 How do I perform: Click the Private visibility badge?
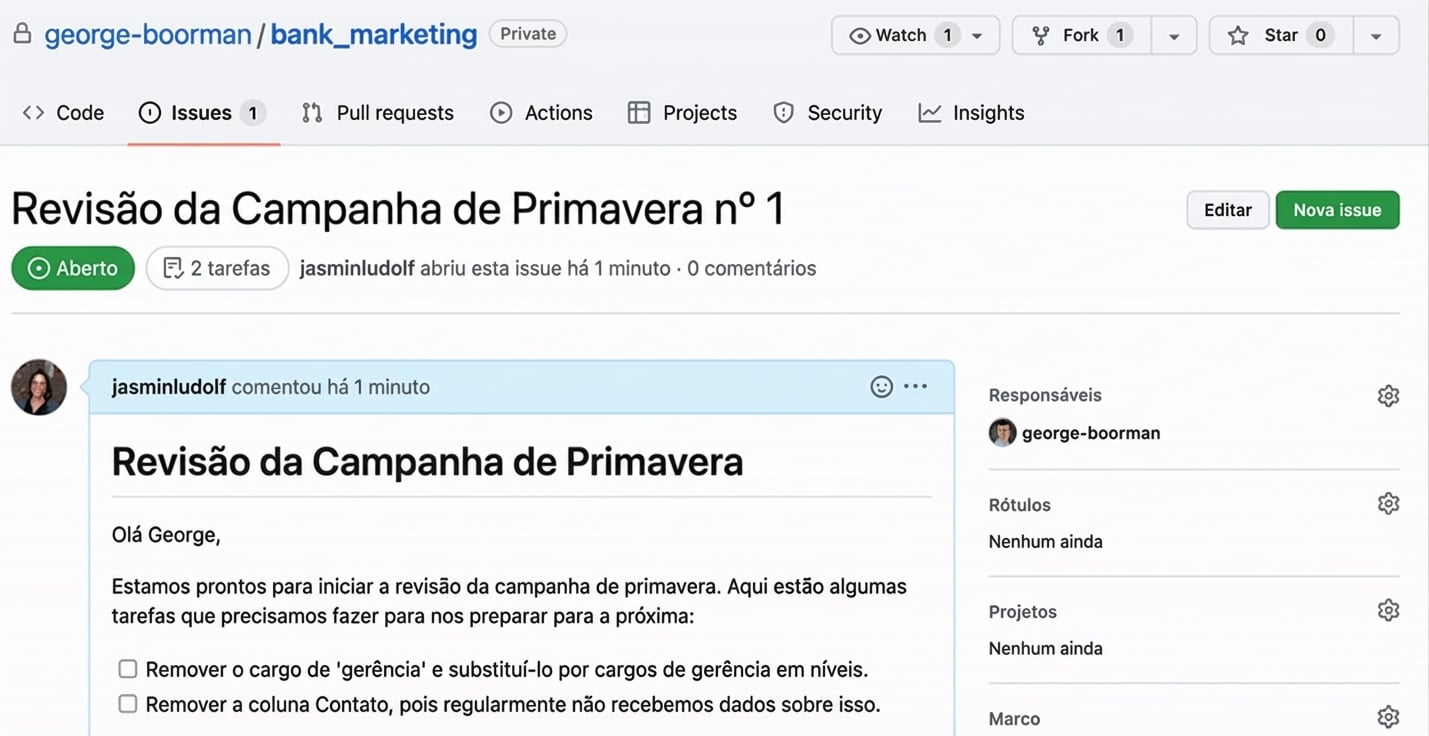528,34
